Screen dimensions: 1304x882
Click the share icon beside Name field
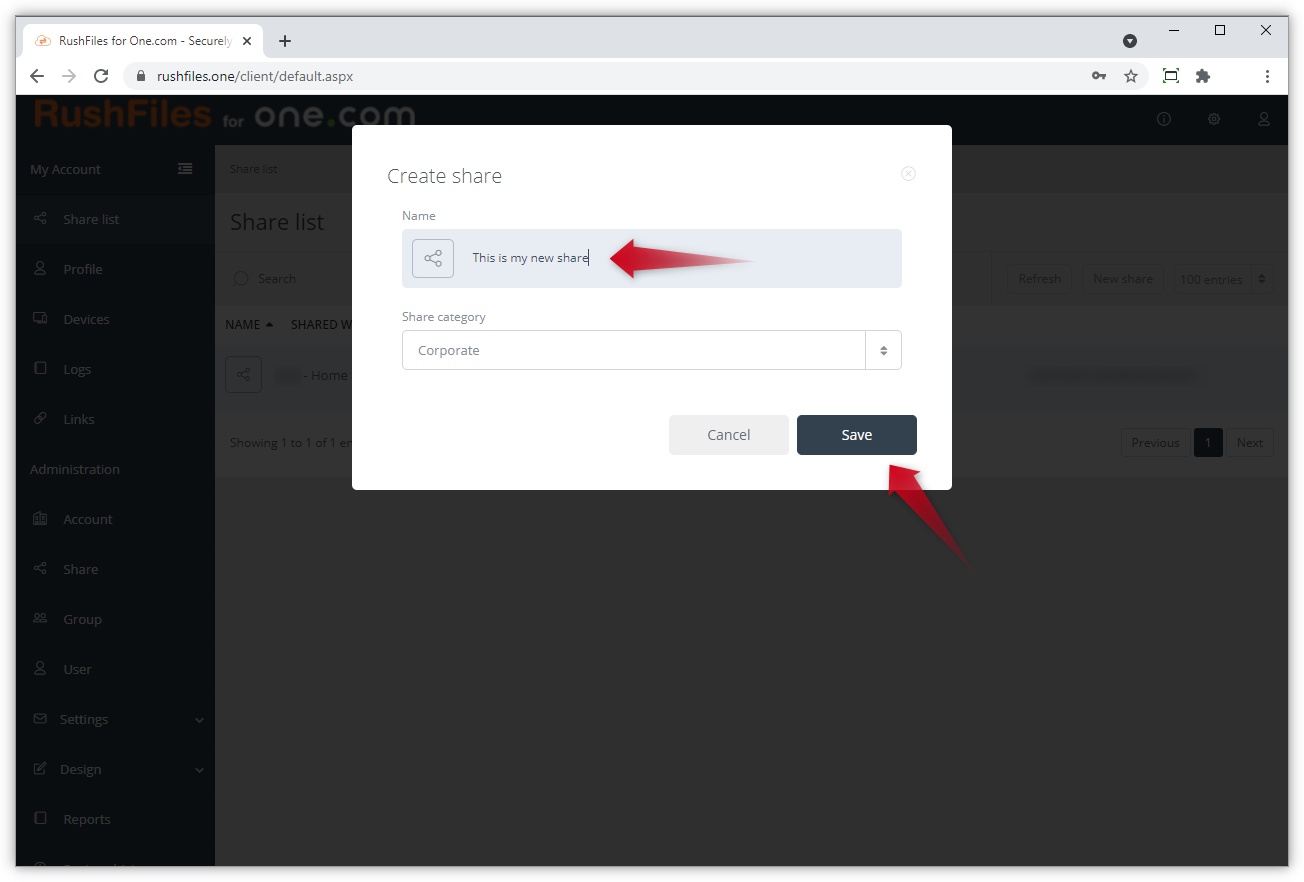click(x=433, y=258)
